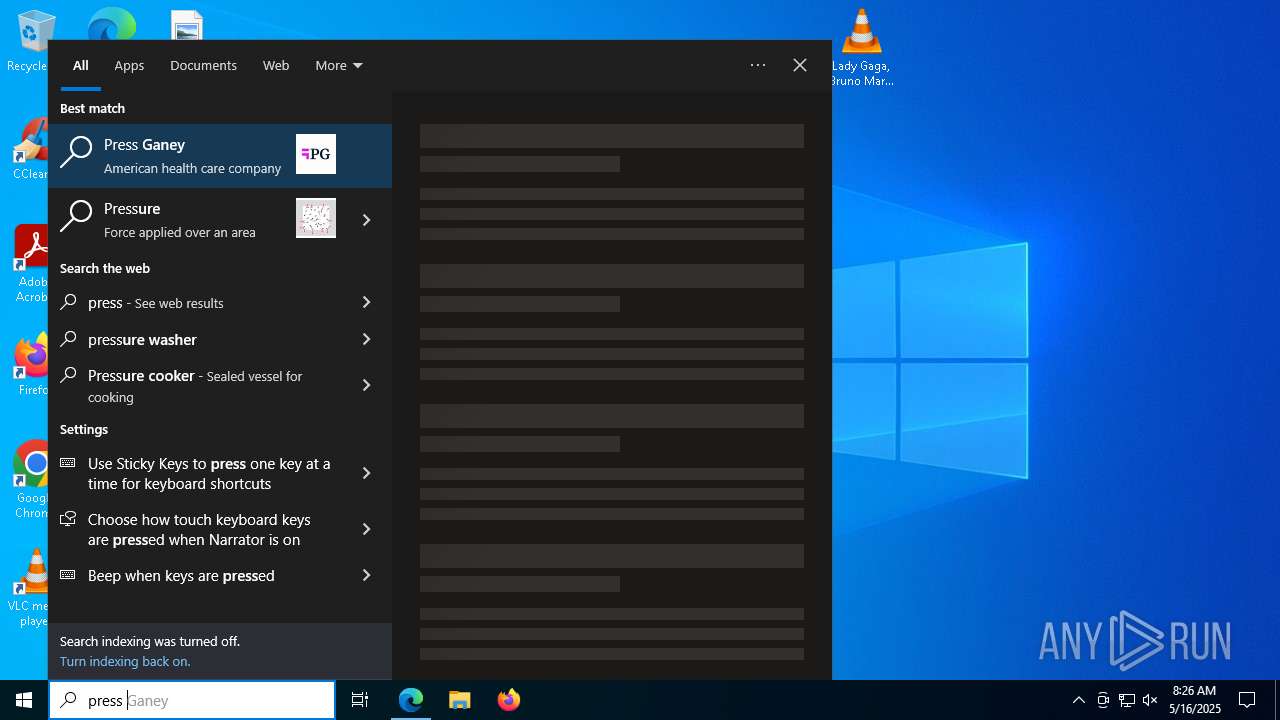Select the Recycle Bin desktop icon
The image size is (1280, 720).
(x=32, y=40)
